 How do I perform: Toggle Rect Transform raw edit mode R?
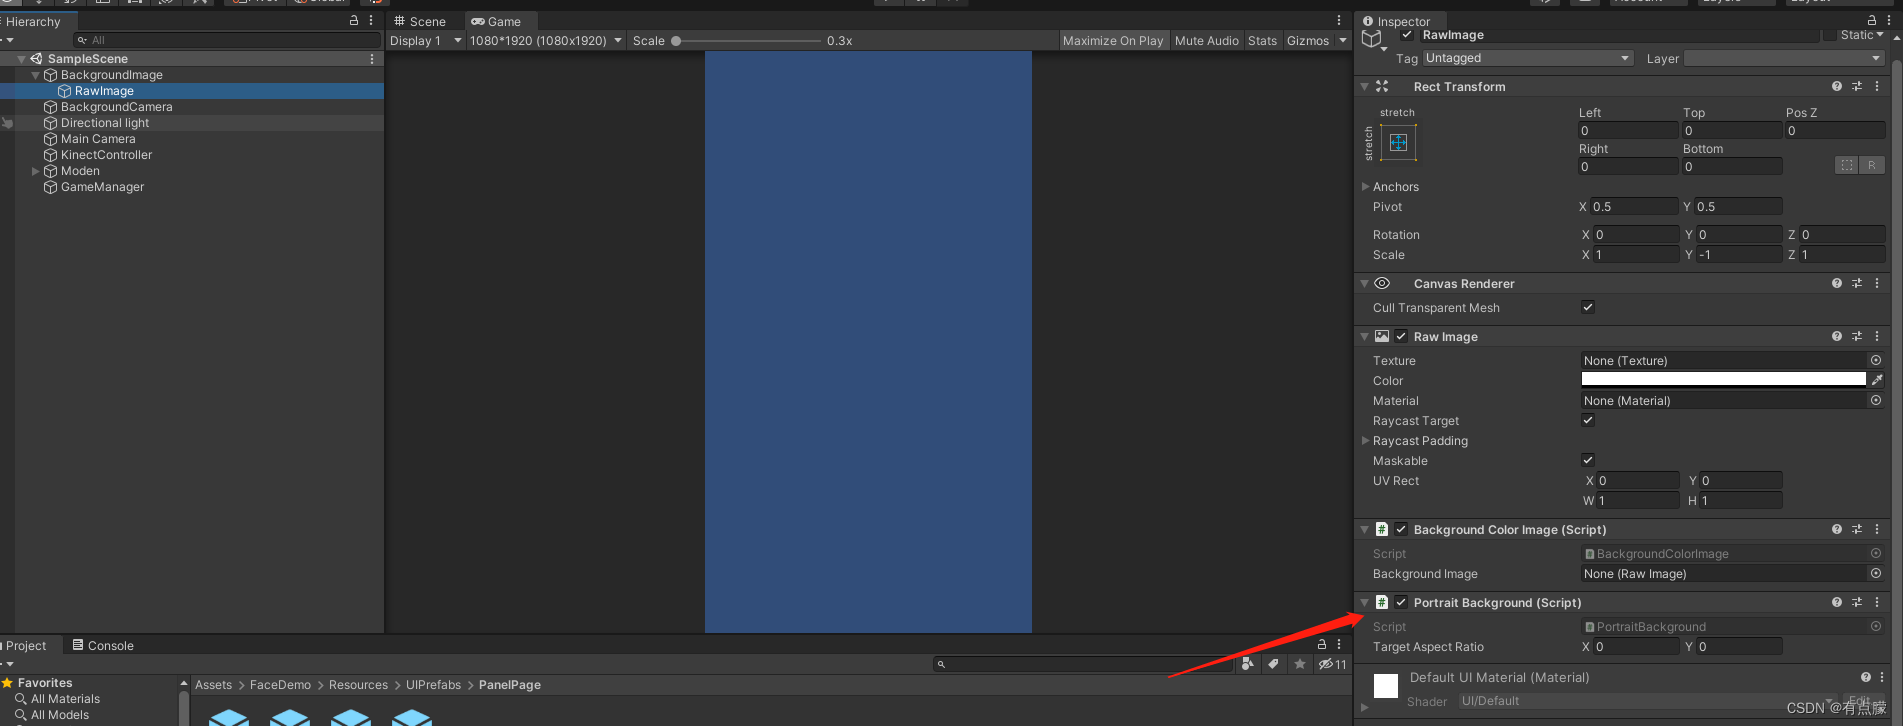[1872, 165]
